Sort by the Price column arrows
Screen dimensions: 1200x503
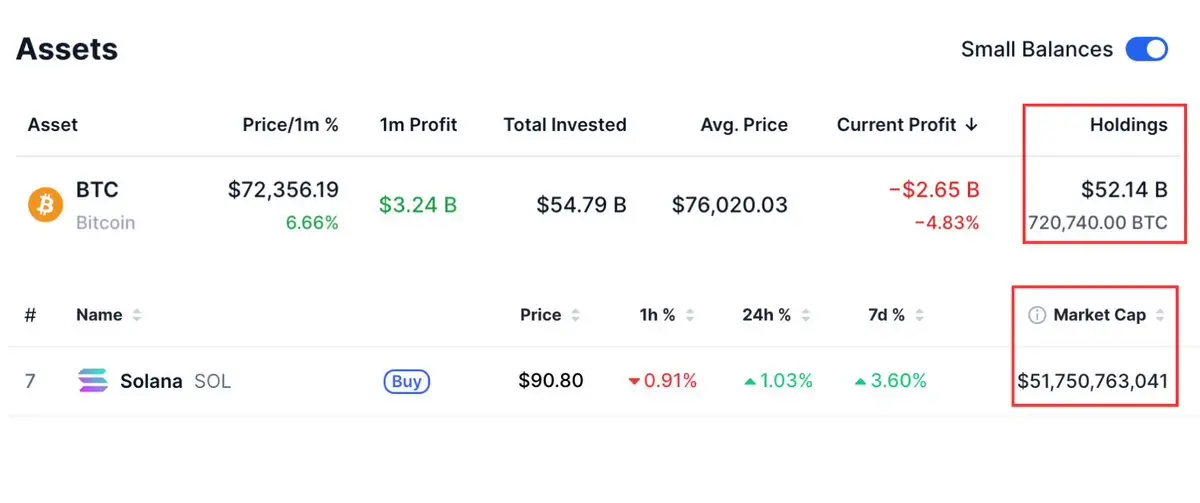(x=576, y=315)
